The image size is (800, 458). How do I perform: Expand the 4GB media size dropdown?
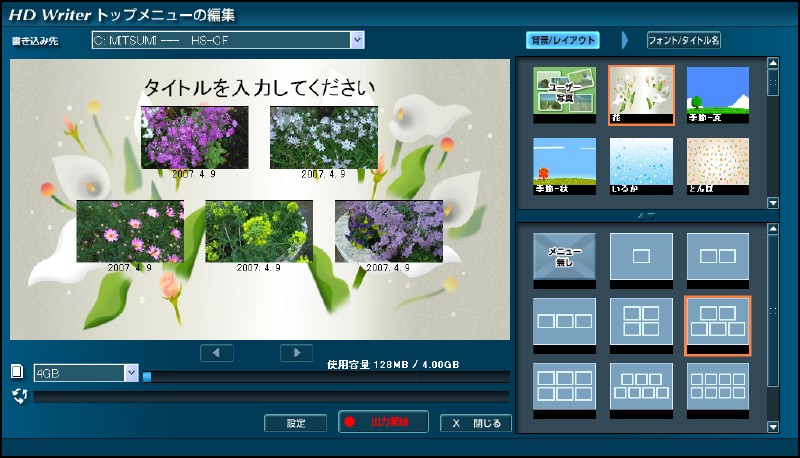point(131,373)
